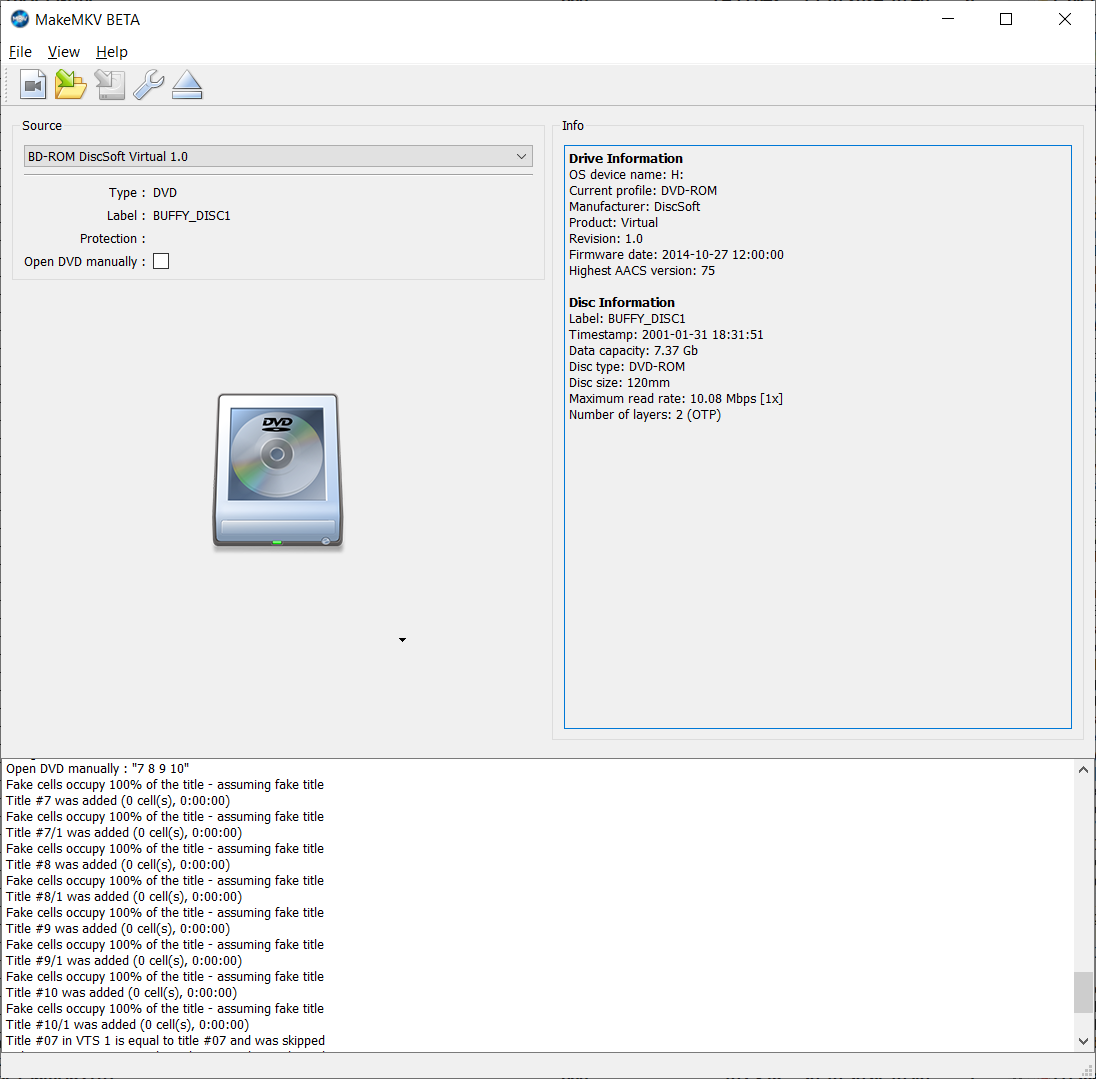1096x1079 pixels.
Task: Select the 'Manufacturer: DiscSoft' line
Action: coord(635,207)
